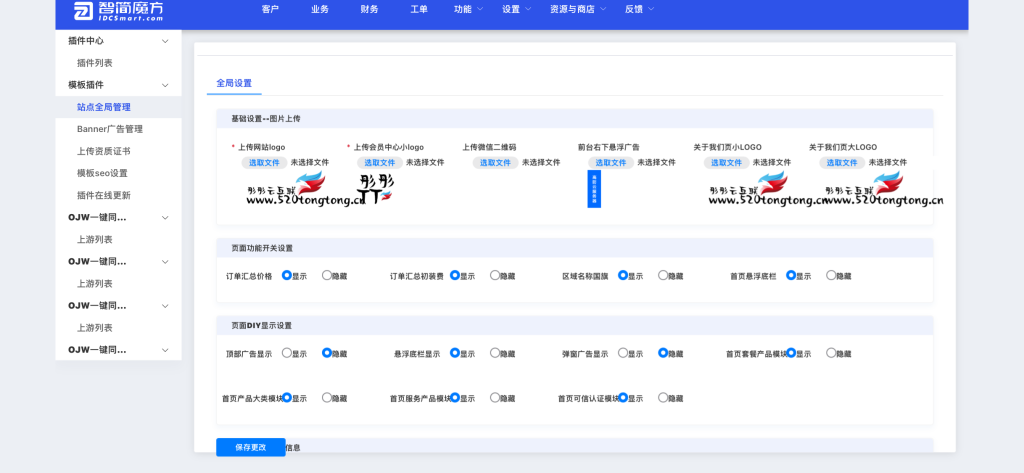Open the 功能 dropdown menu
The width and height of the screenshot is (1024, 473).
[467, 9]
